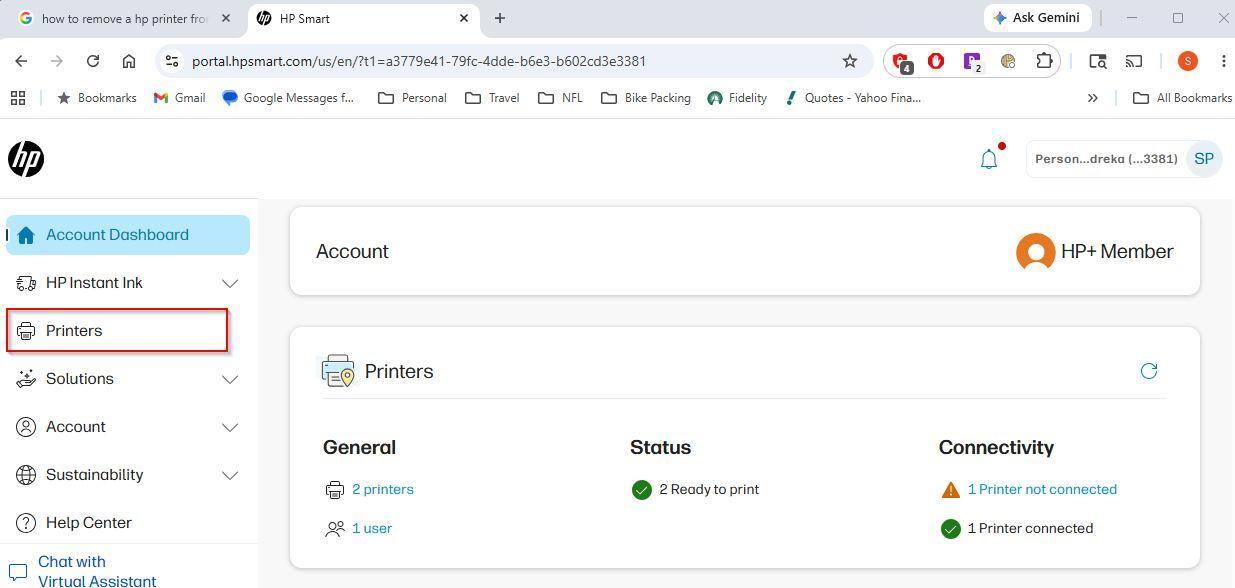Viewport: 1235px width, 588px height.
Task: Expand the HP Instant Ink menu
Action: click(x=230, y=283)
